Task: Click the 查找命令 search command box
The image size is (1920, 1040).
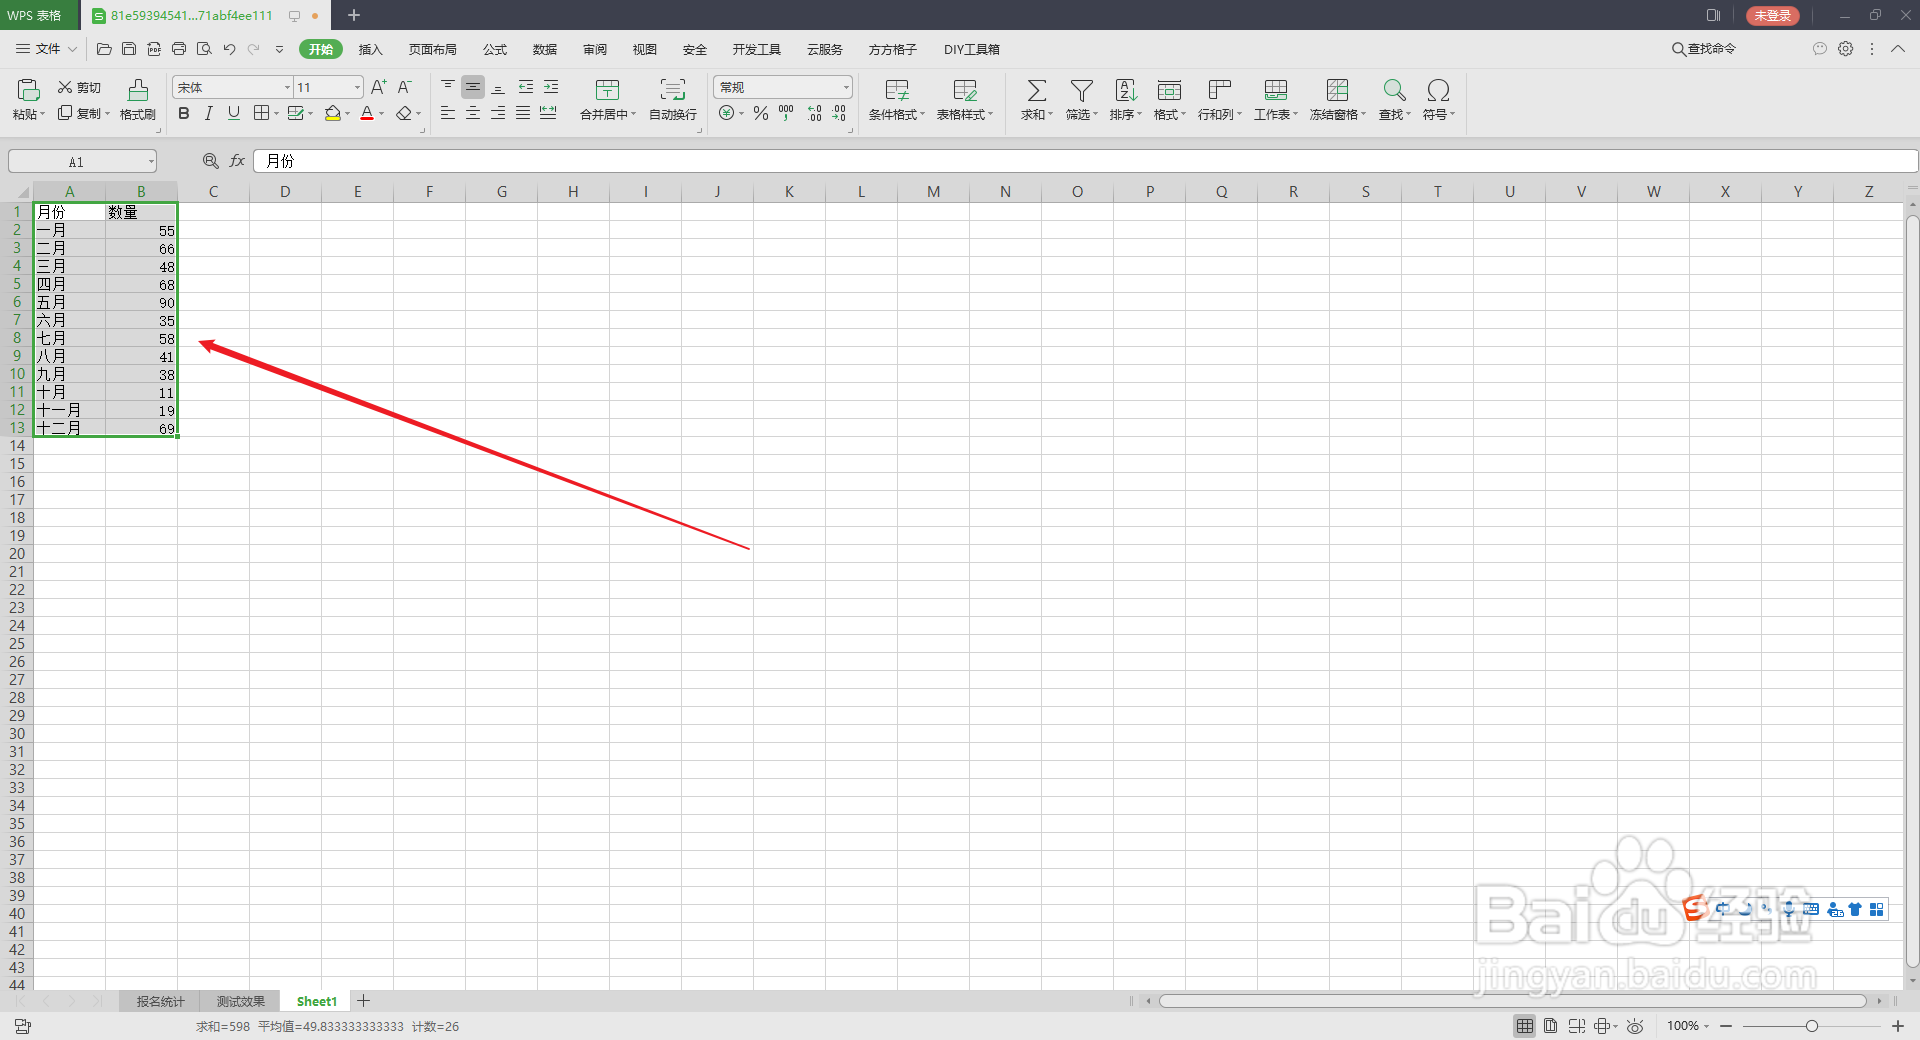Action: tap(1704, 49)
